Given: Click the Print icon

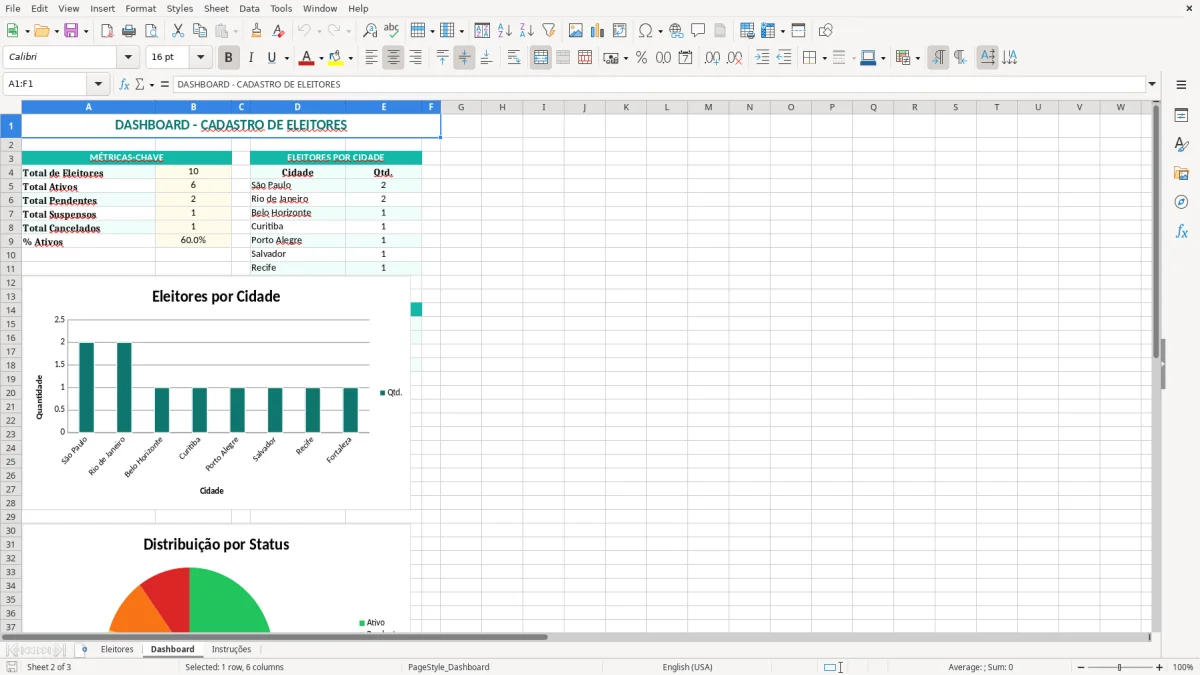Looking at the screenshot, I should [x=129, y=31].
